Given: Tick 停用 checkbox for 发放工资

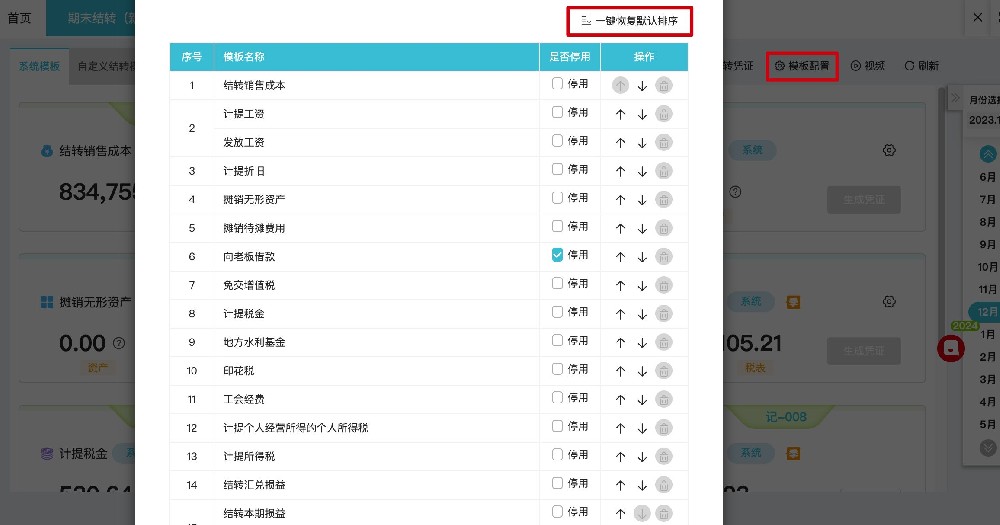Looking at the screenshot, I should click(557, 140).
